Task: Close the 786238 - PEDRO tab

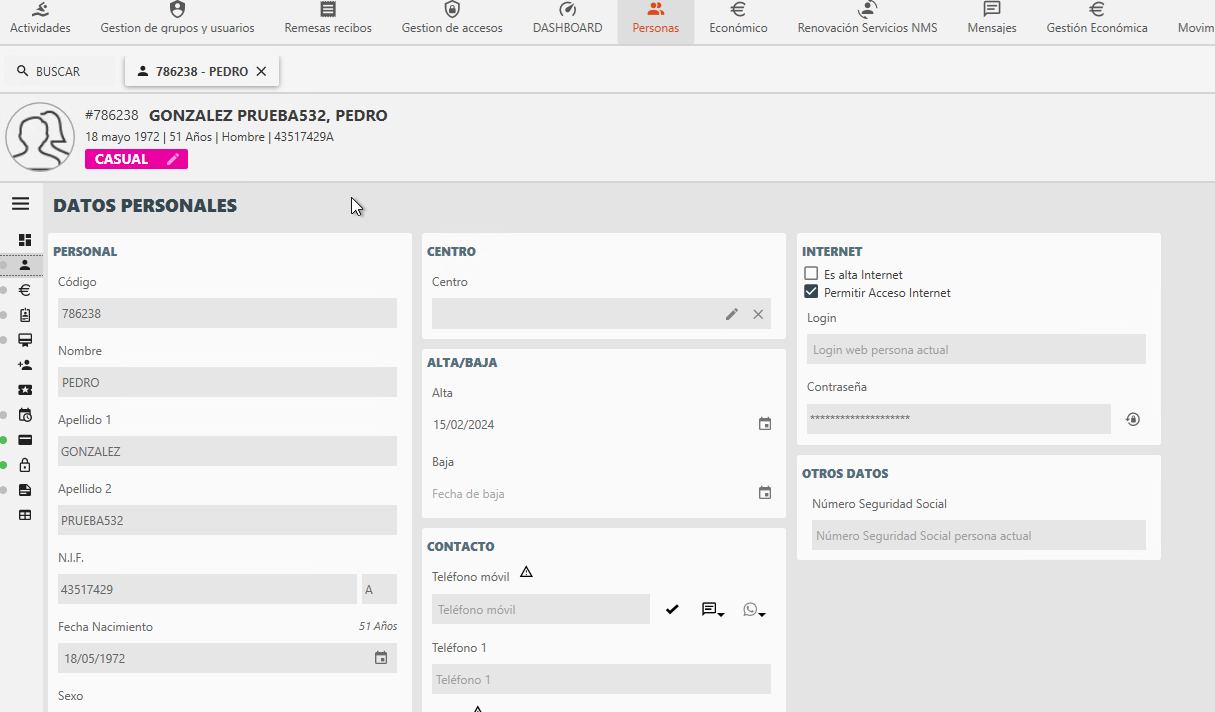Action: (x=261, y=71)
